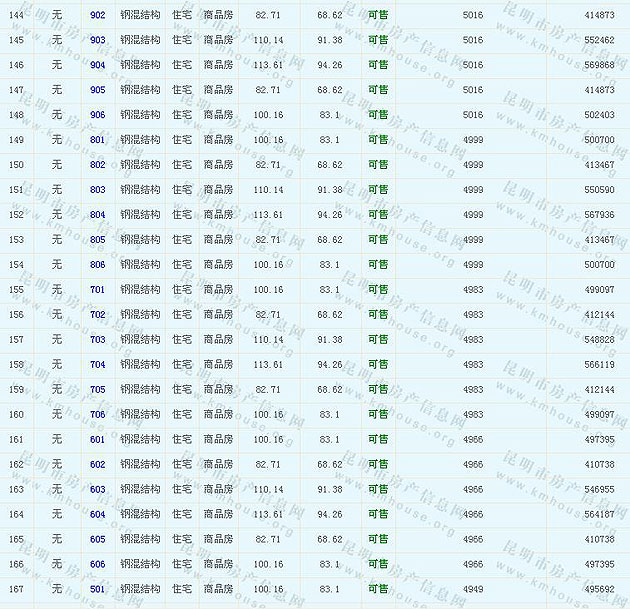
Task: Select total price 569868 cell
Action: coord(598,65)
